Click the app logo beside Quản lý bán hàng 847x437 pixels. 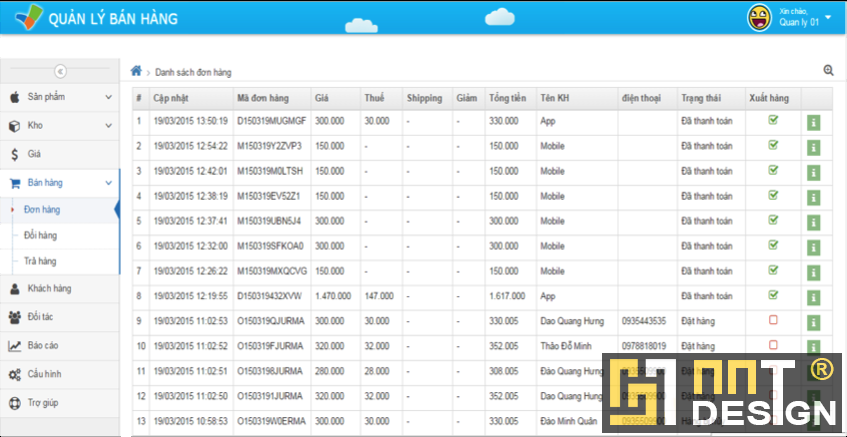pyautogui.click(x=29, y=17)
